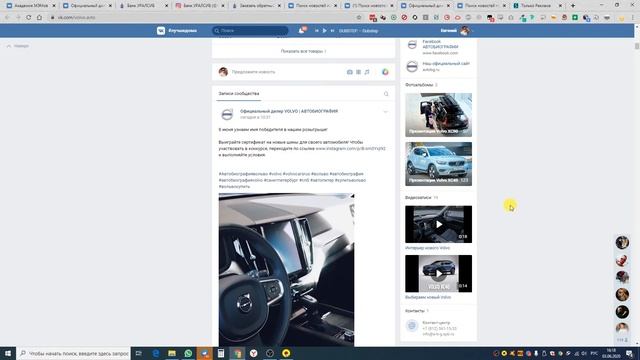
Task: Switch to the 'Только Реклама' browser tab
Action: point(536,6)
